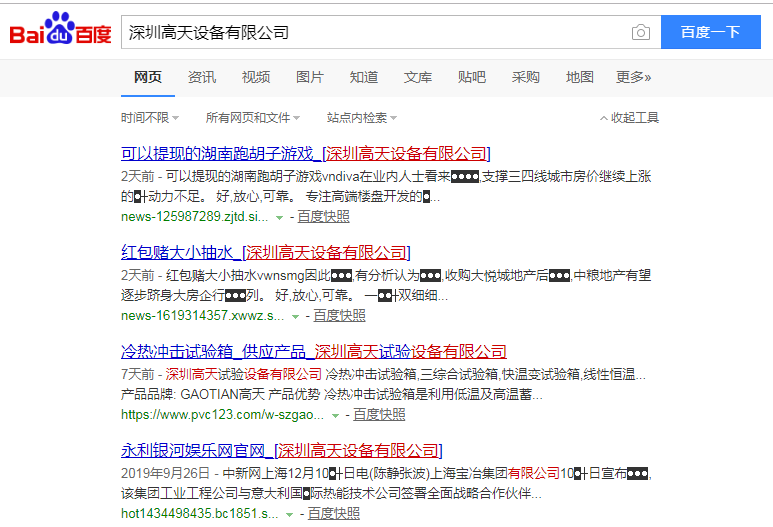Open result 冷热冲击试验箱_供应产品

coord(314,351)
